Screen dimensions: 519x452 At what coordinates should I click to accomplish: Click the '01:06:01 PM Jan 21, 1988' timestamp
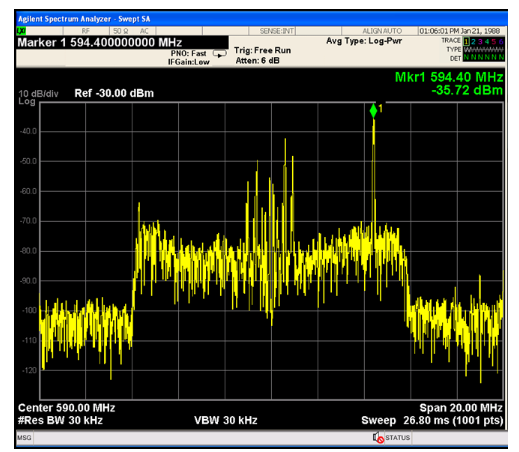click(460, 31)
